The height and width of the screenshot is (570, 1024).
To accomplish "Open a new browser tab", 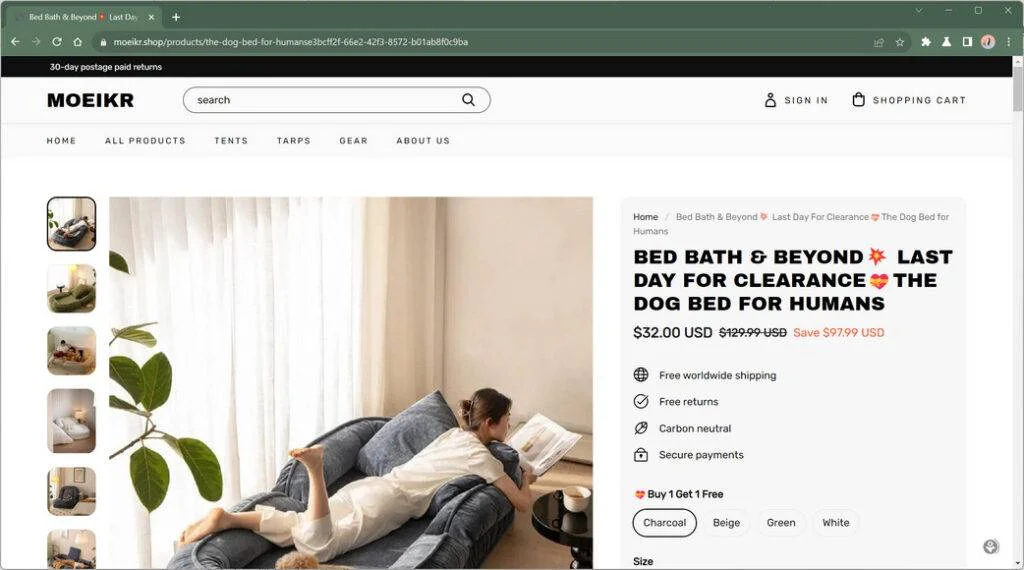I will (176, 17).
